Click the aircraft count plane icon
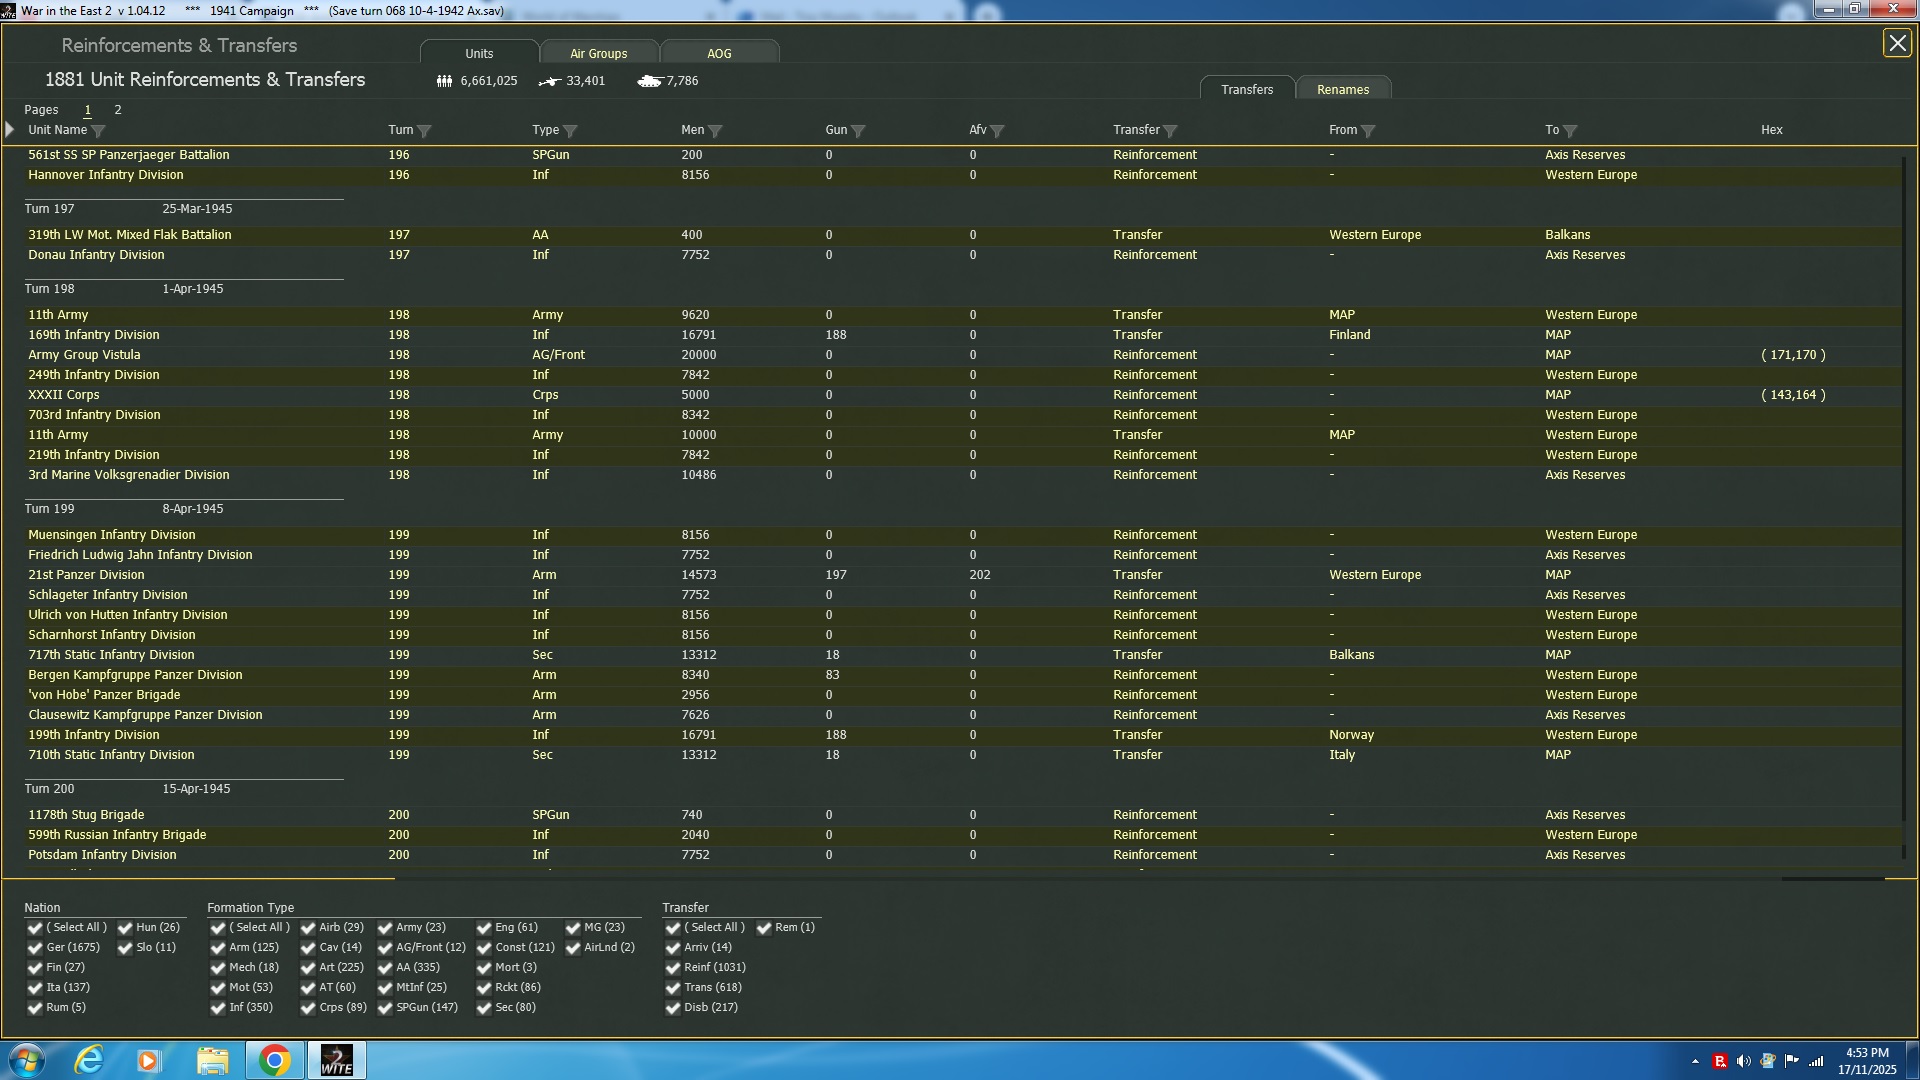This screenshot has height=1080, width=1920. (549, 81)
